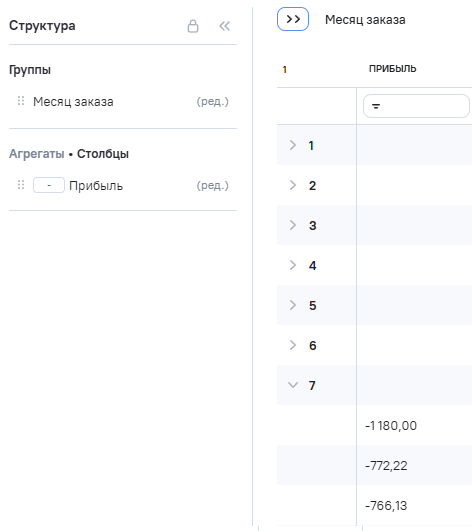Edit the Прибыль column via (ред.)
472x531 pixels.
click(213, 185)
